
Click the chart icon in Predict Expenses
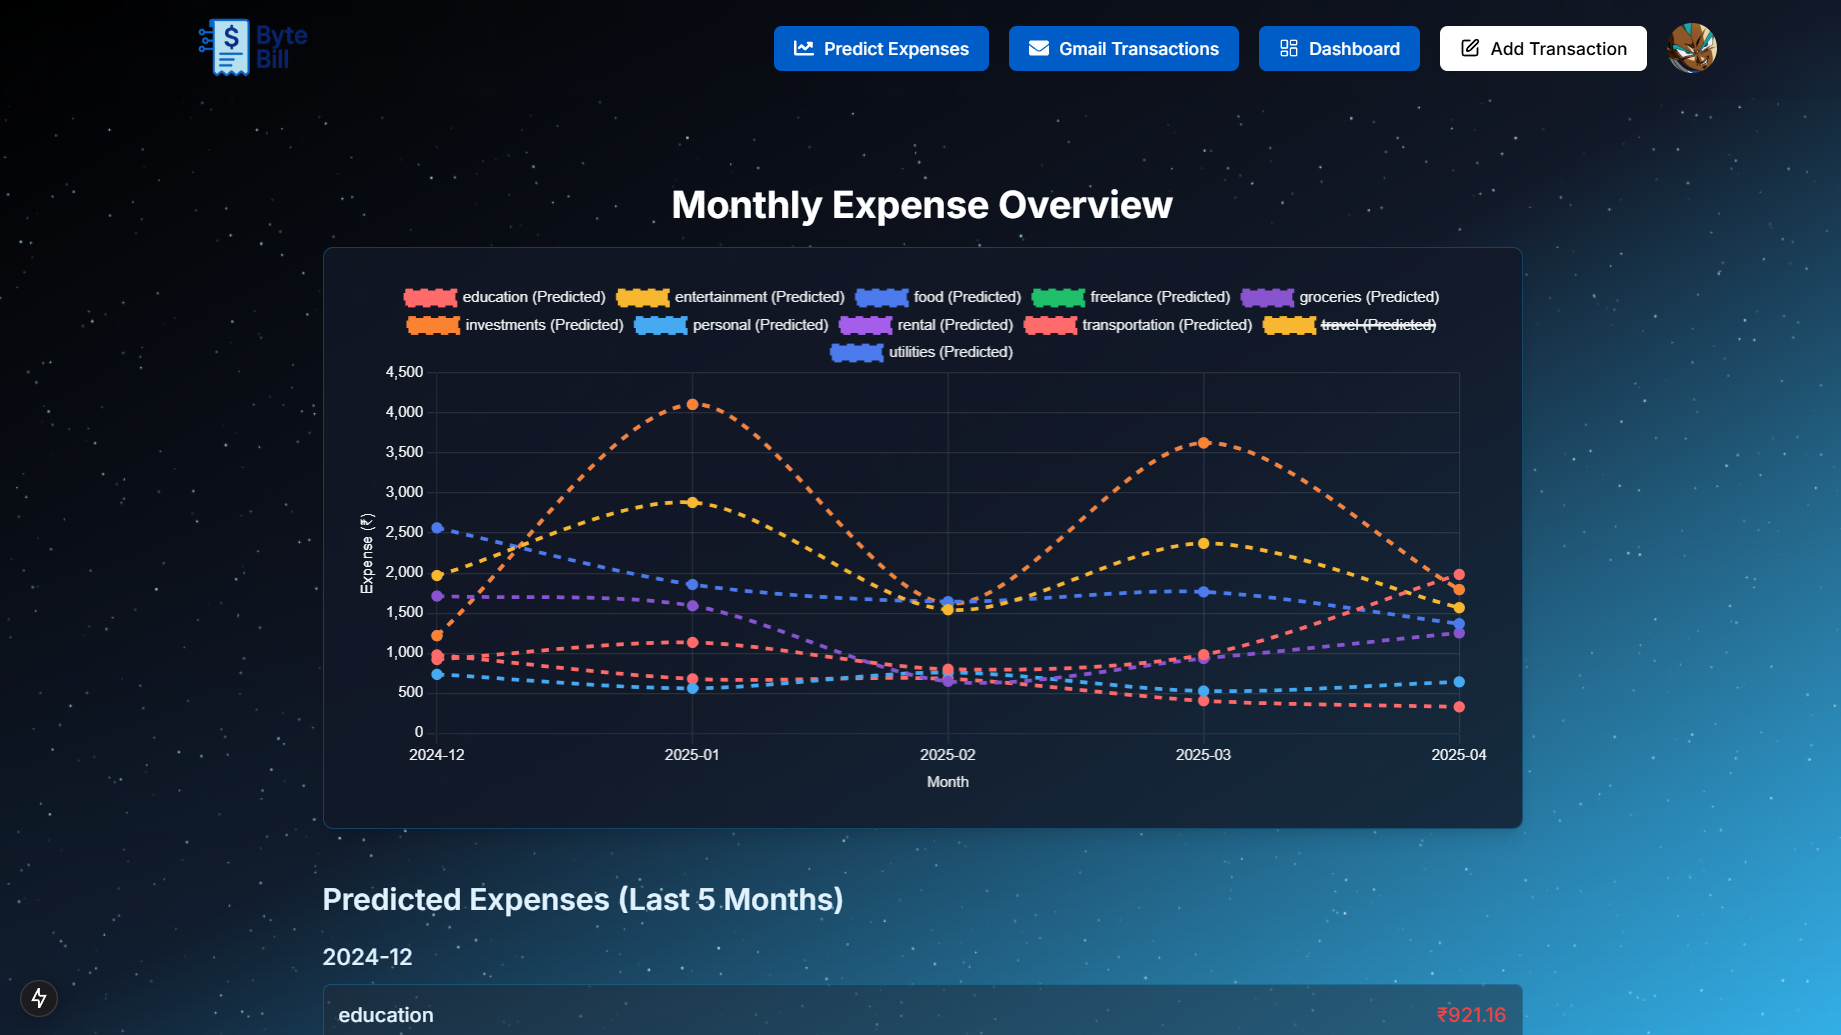pos(803,49)
